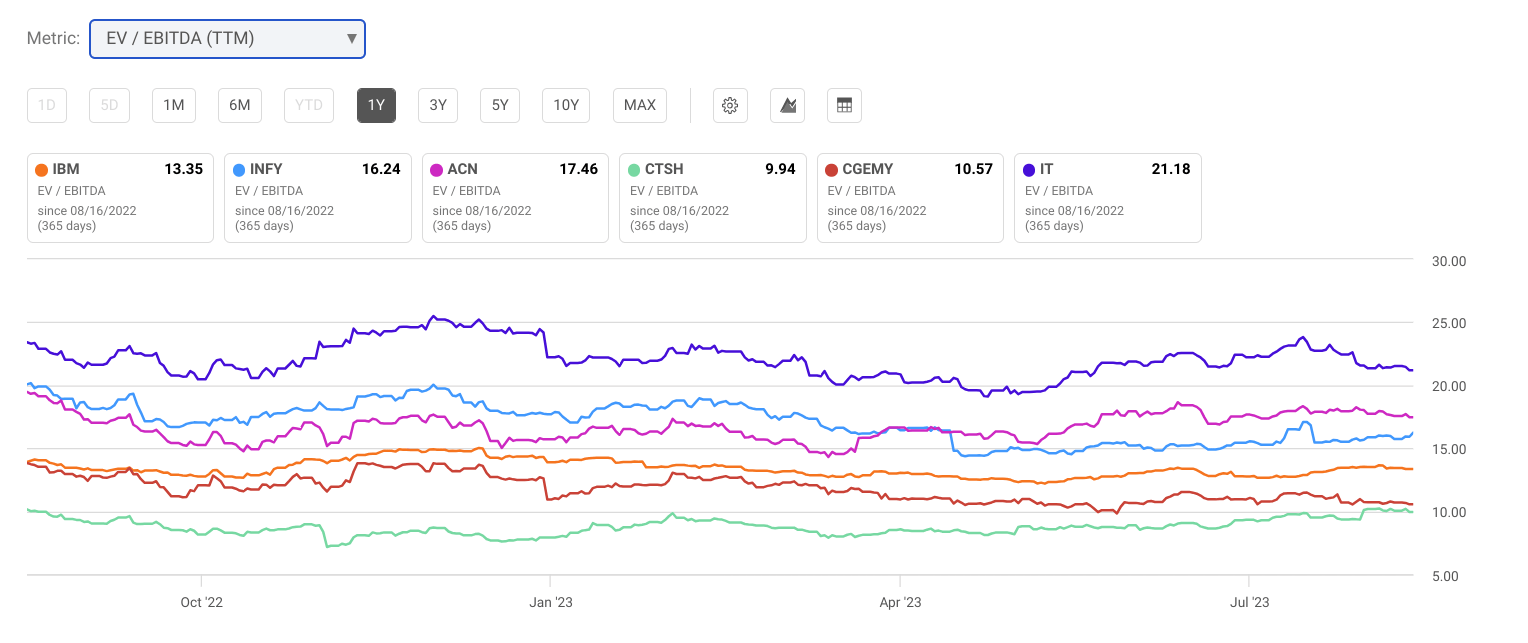This screenshot has width=1528, height=643.
Task: Toggle the IT series legend card
Action: [1108, 198]
